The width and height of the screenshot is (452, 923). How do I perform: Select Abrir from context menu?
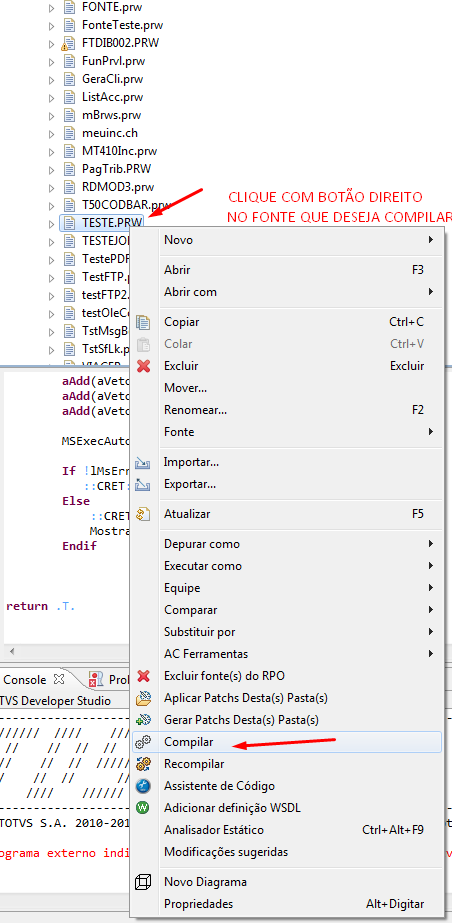point(287,270)
